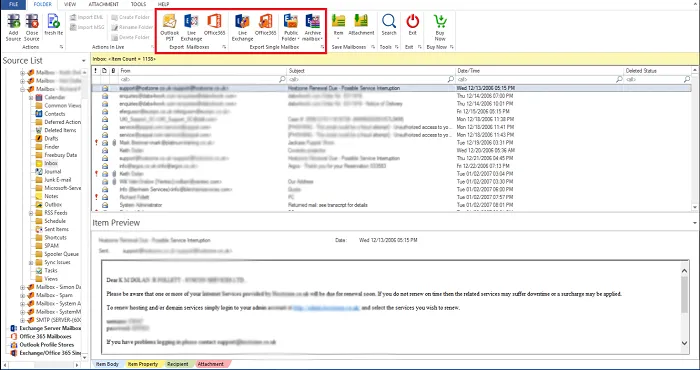The height and width of the screenshot is (370, 700).
Task: Click Live Exchange in Export Single Mailbox group
Action: [x=242, y=28]
